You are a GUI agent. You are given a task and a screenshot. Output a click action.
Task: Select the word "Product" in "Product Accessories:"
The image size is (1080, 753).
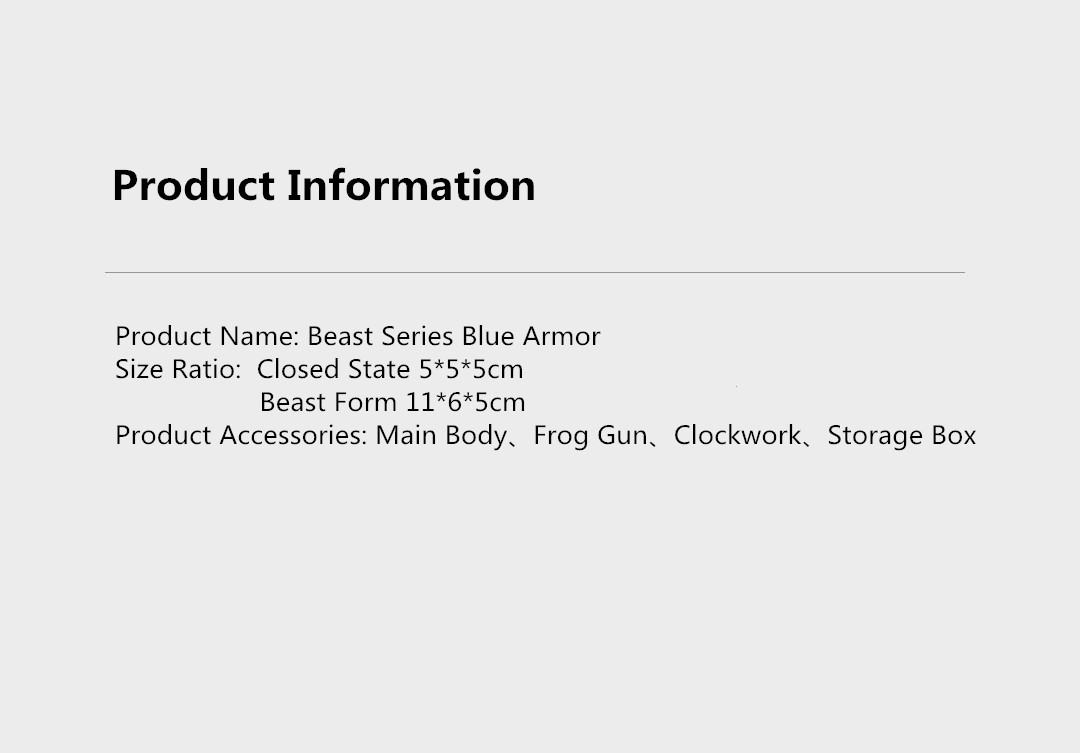click(x=163, y=436)
